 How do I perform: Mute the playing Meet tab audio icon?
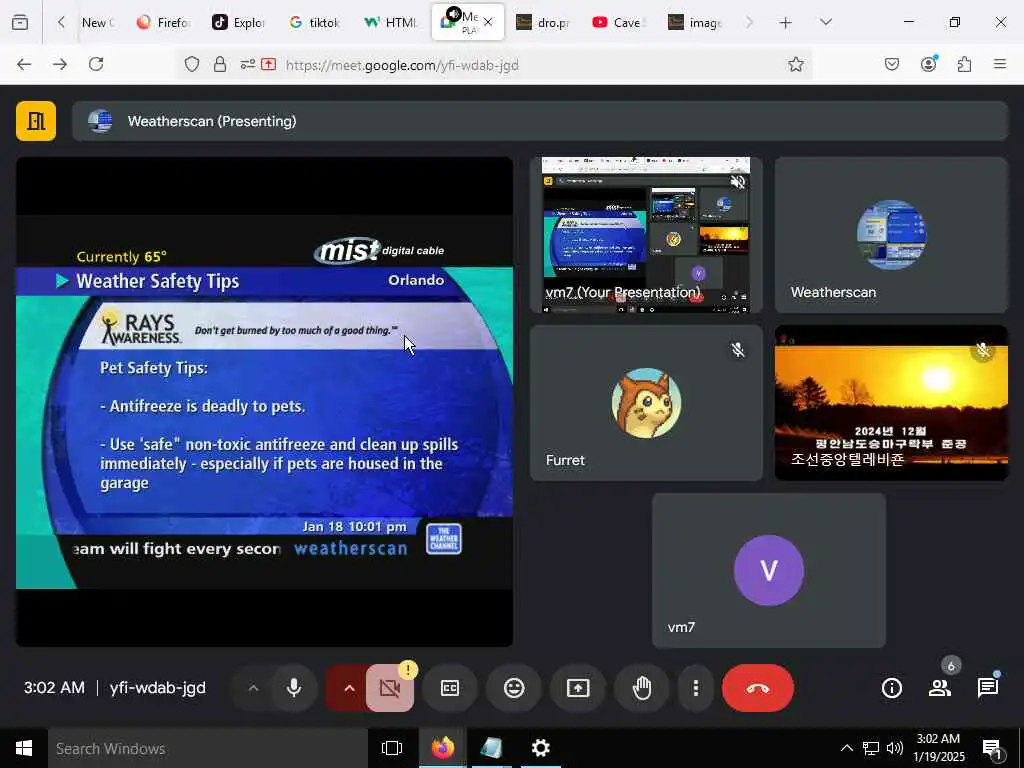[x=453, y=14]
